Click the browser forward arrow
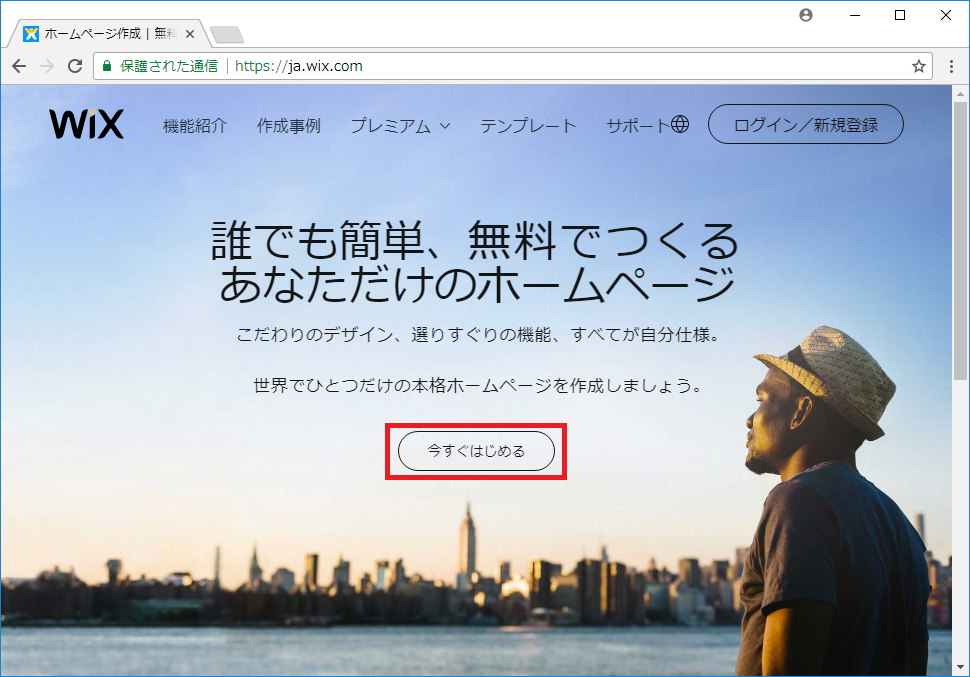Screen dimensions: 970x677 pos(47,66)
